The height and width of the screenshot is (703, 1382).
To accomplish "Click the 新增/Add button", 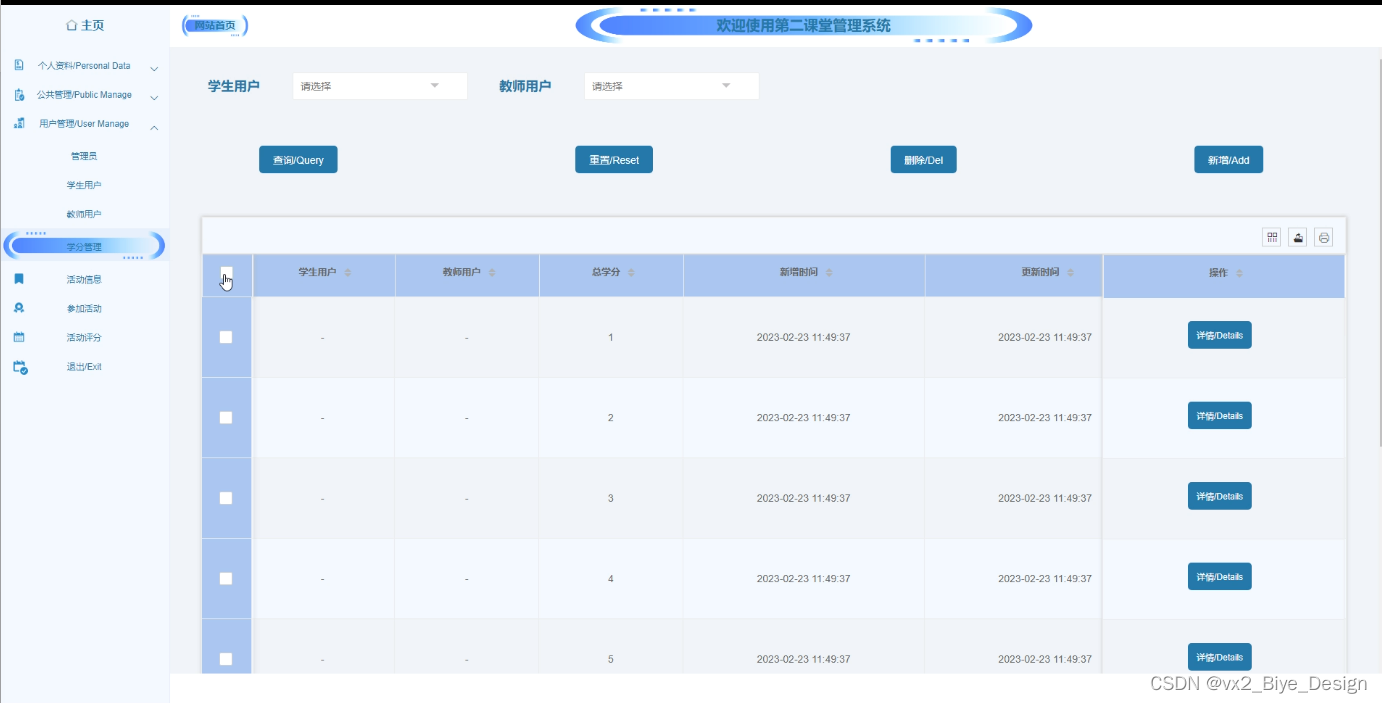I will click(1228, 160).
